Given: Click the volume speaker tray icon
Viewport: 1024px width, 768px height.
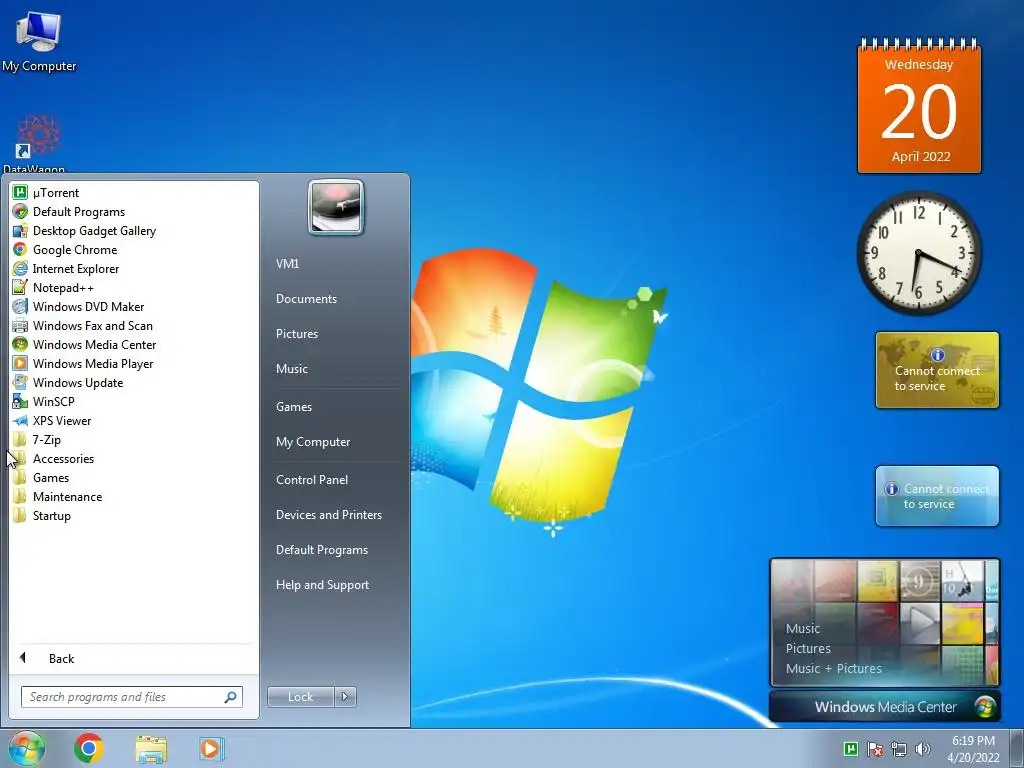Looking at the screenshot, I should click(923, 749).
